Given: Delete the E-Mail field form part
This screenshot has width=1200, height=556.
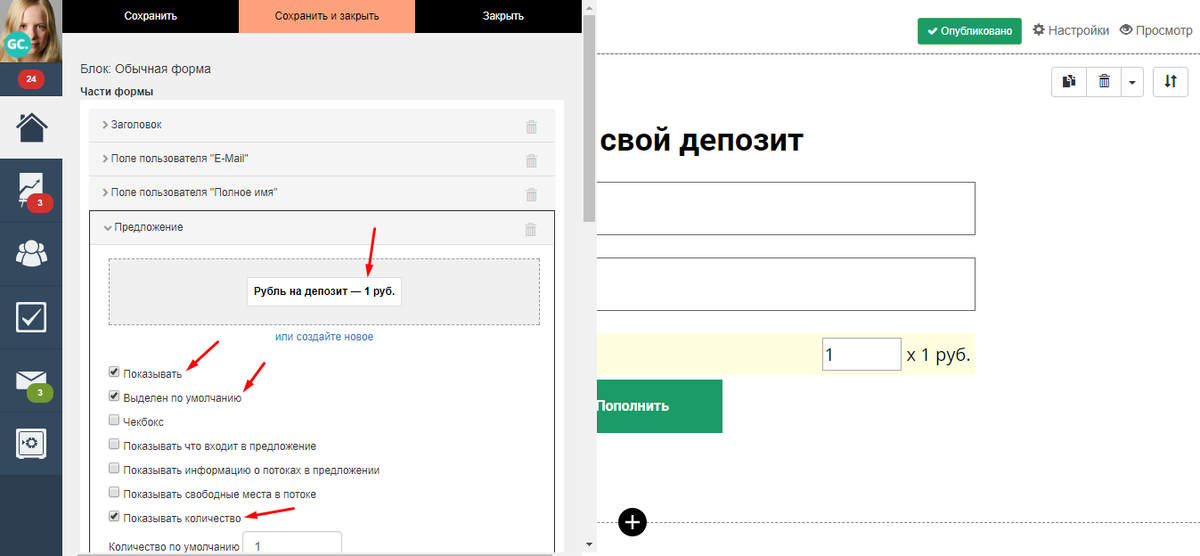Looking at the screenshot, I should tap(531, 160).
